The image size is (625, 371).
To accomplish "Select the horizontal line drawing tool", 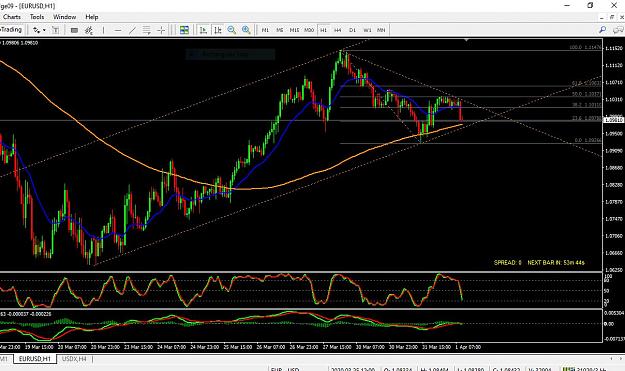I will pos(118,30).
